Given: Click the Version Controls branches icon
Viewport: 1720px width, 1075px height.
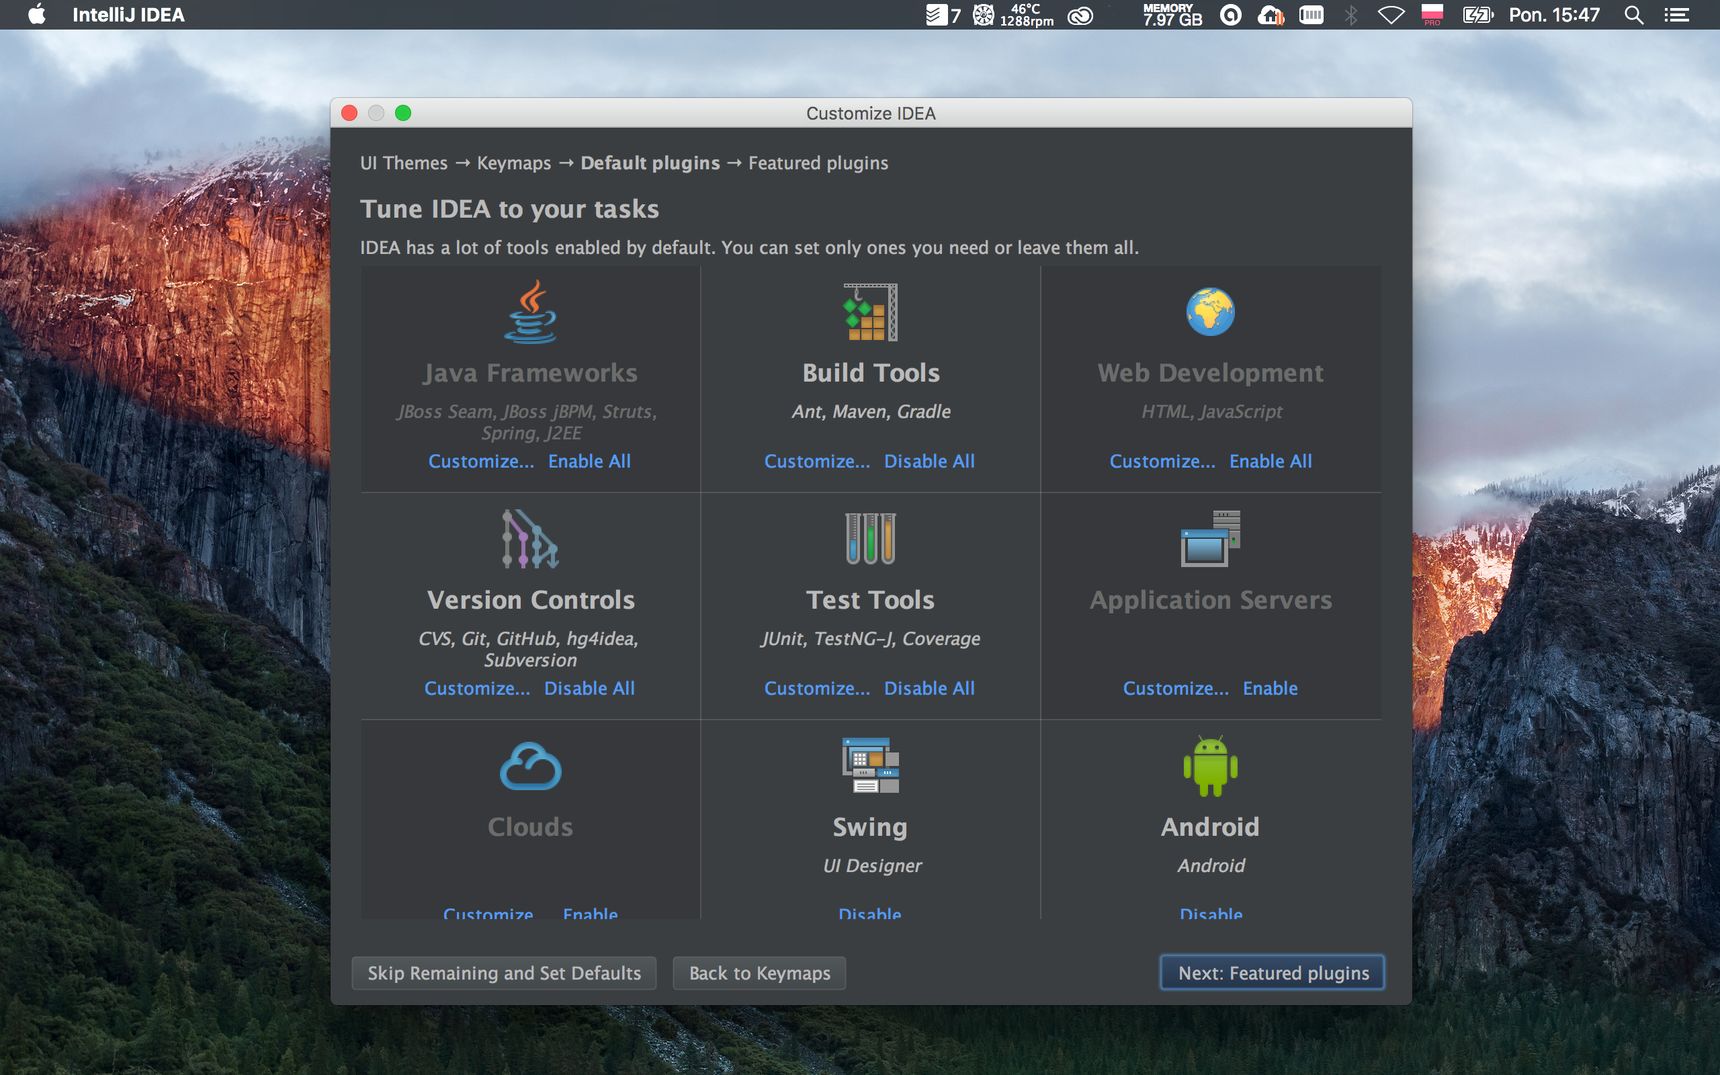Looking at the screenshot, I should click(530, 539).
